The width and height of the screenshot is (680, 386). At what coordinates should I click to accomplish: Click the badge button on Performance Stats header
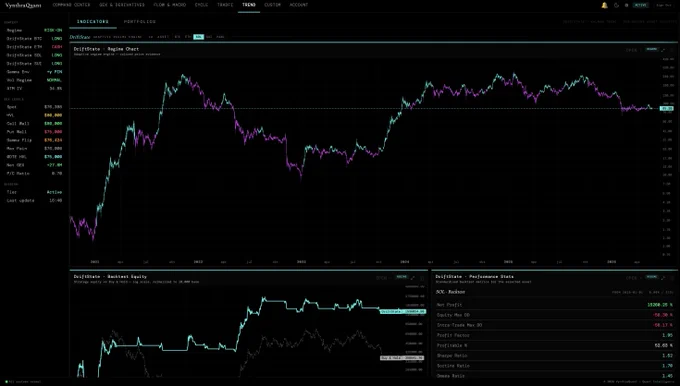[651, 277]
